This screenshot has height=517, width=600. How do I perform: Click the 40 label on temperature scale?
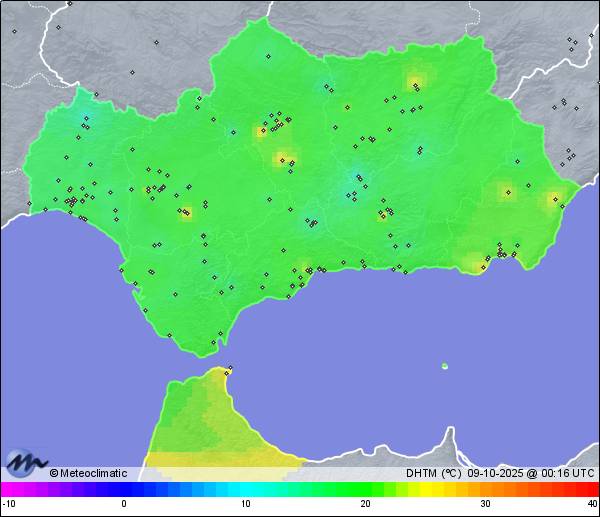click(592, 504)
